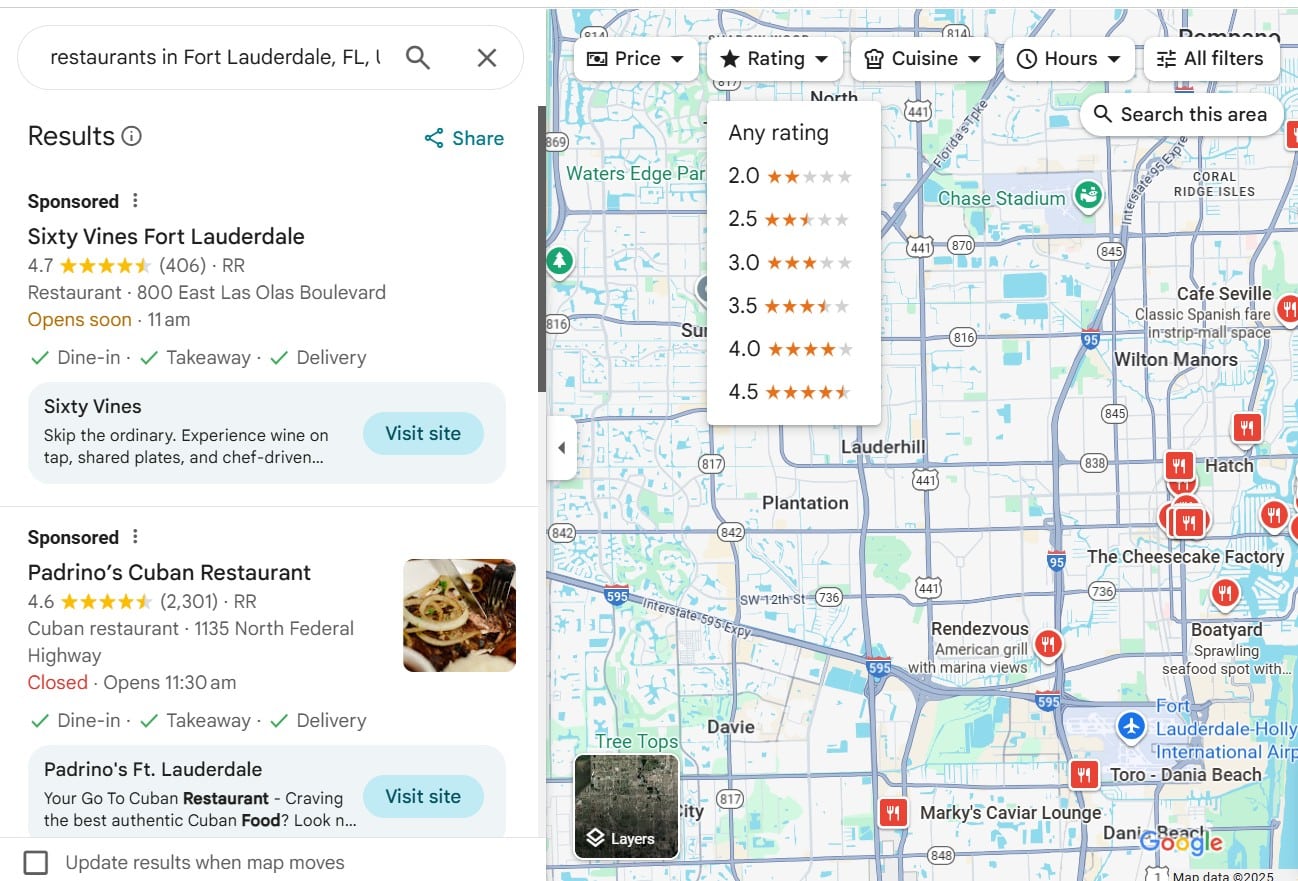Visit site for Padrino's Ft. Lauderdale
Screen dimensions: 1298x881
pos(423,796)
